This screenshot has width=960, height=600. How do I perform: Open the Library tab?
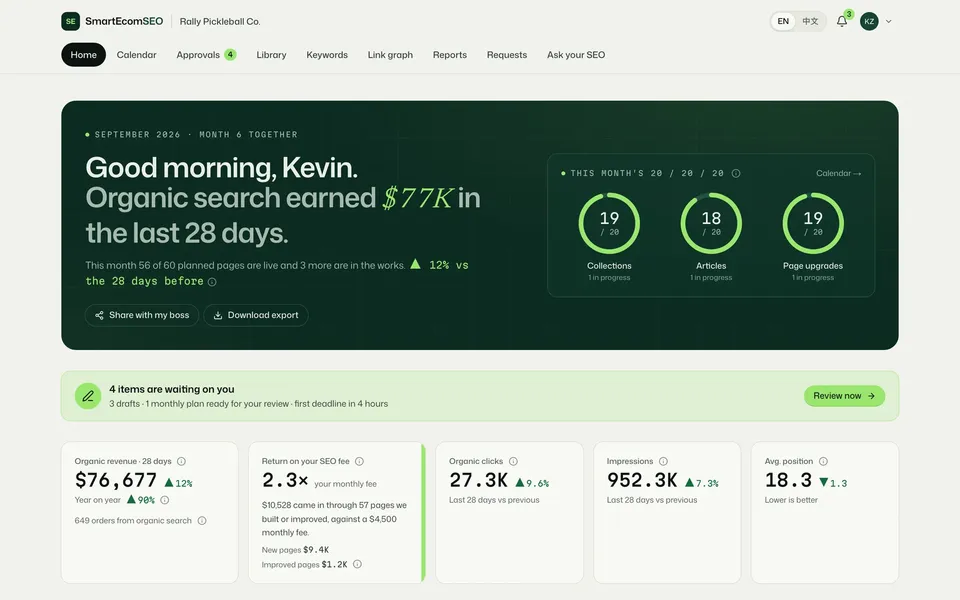point(271,54)
